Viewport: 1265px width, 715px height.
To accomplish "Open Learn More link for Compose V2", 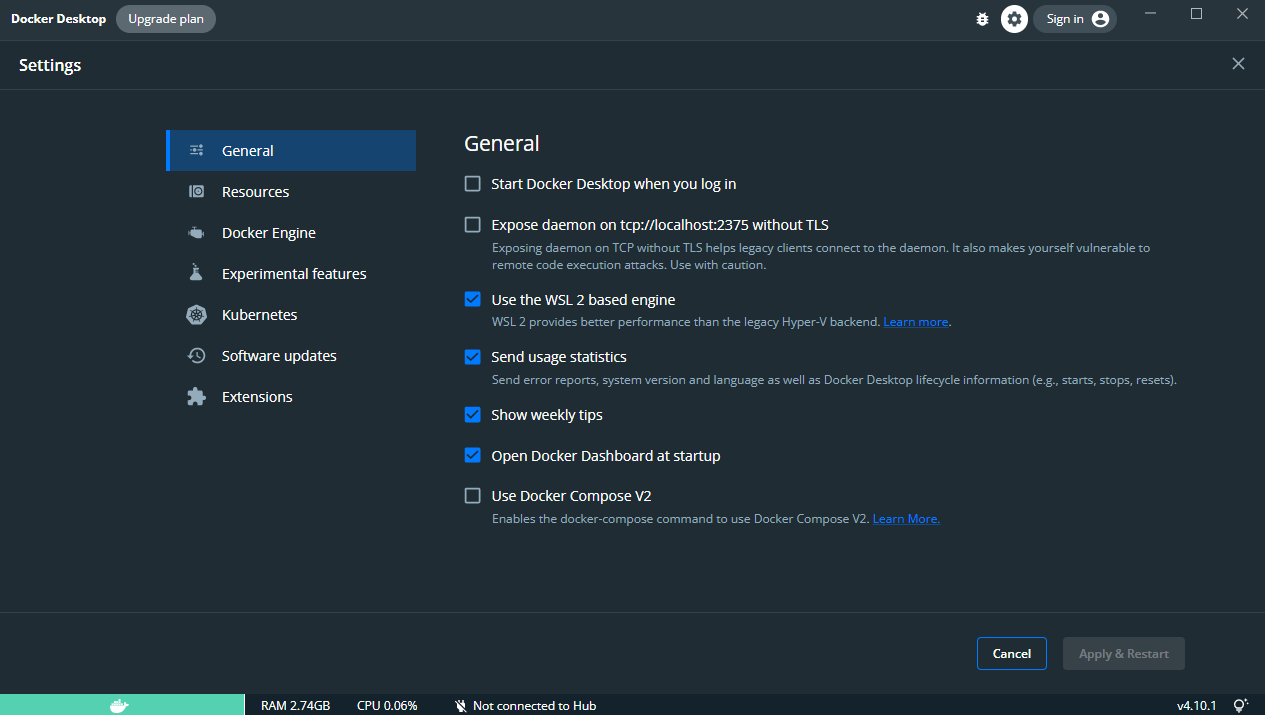I will coord(906,519).
